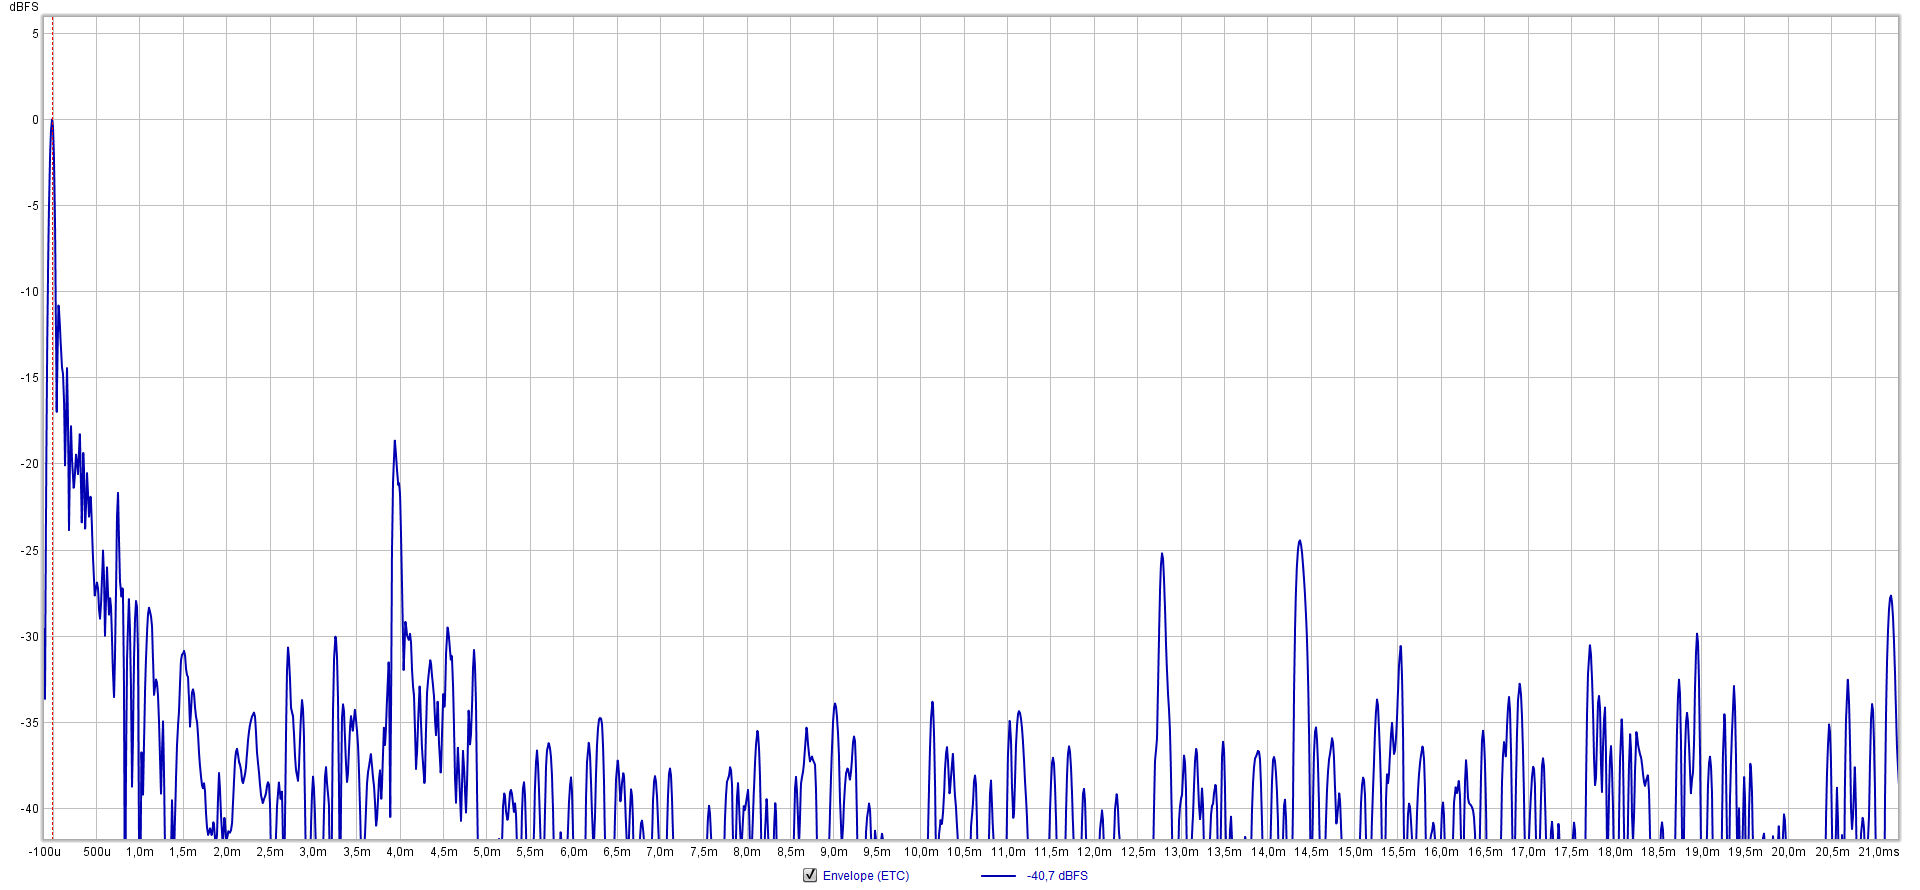The width and height of the screenshot is (1920, 890).
Task: Click the Envelope (ETC) legend label
Action: click(865, 876)
